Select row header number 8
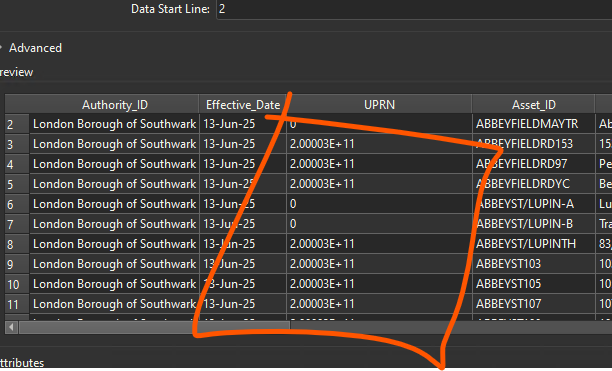This screenshot has width=612, height=371. (x=17, y=244)
